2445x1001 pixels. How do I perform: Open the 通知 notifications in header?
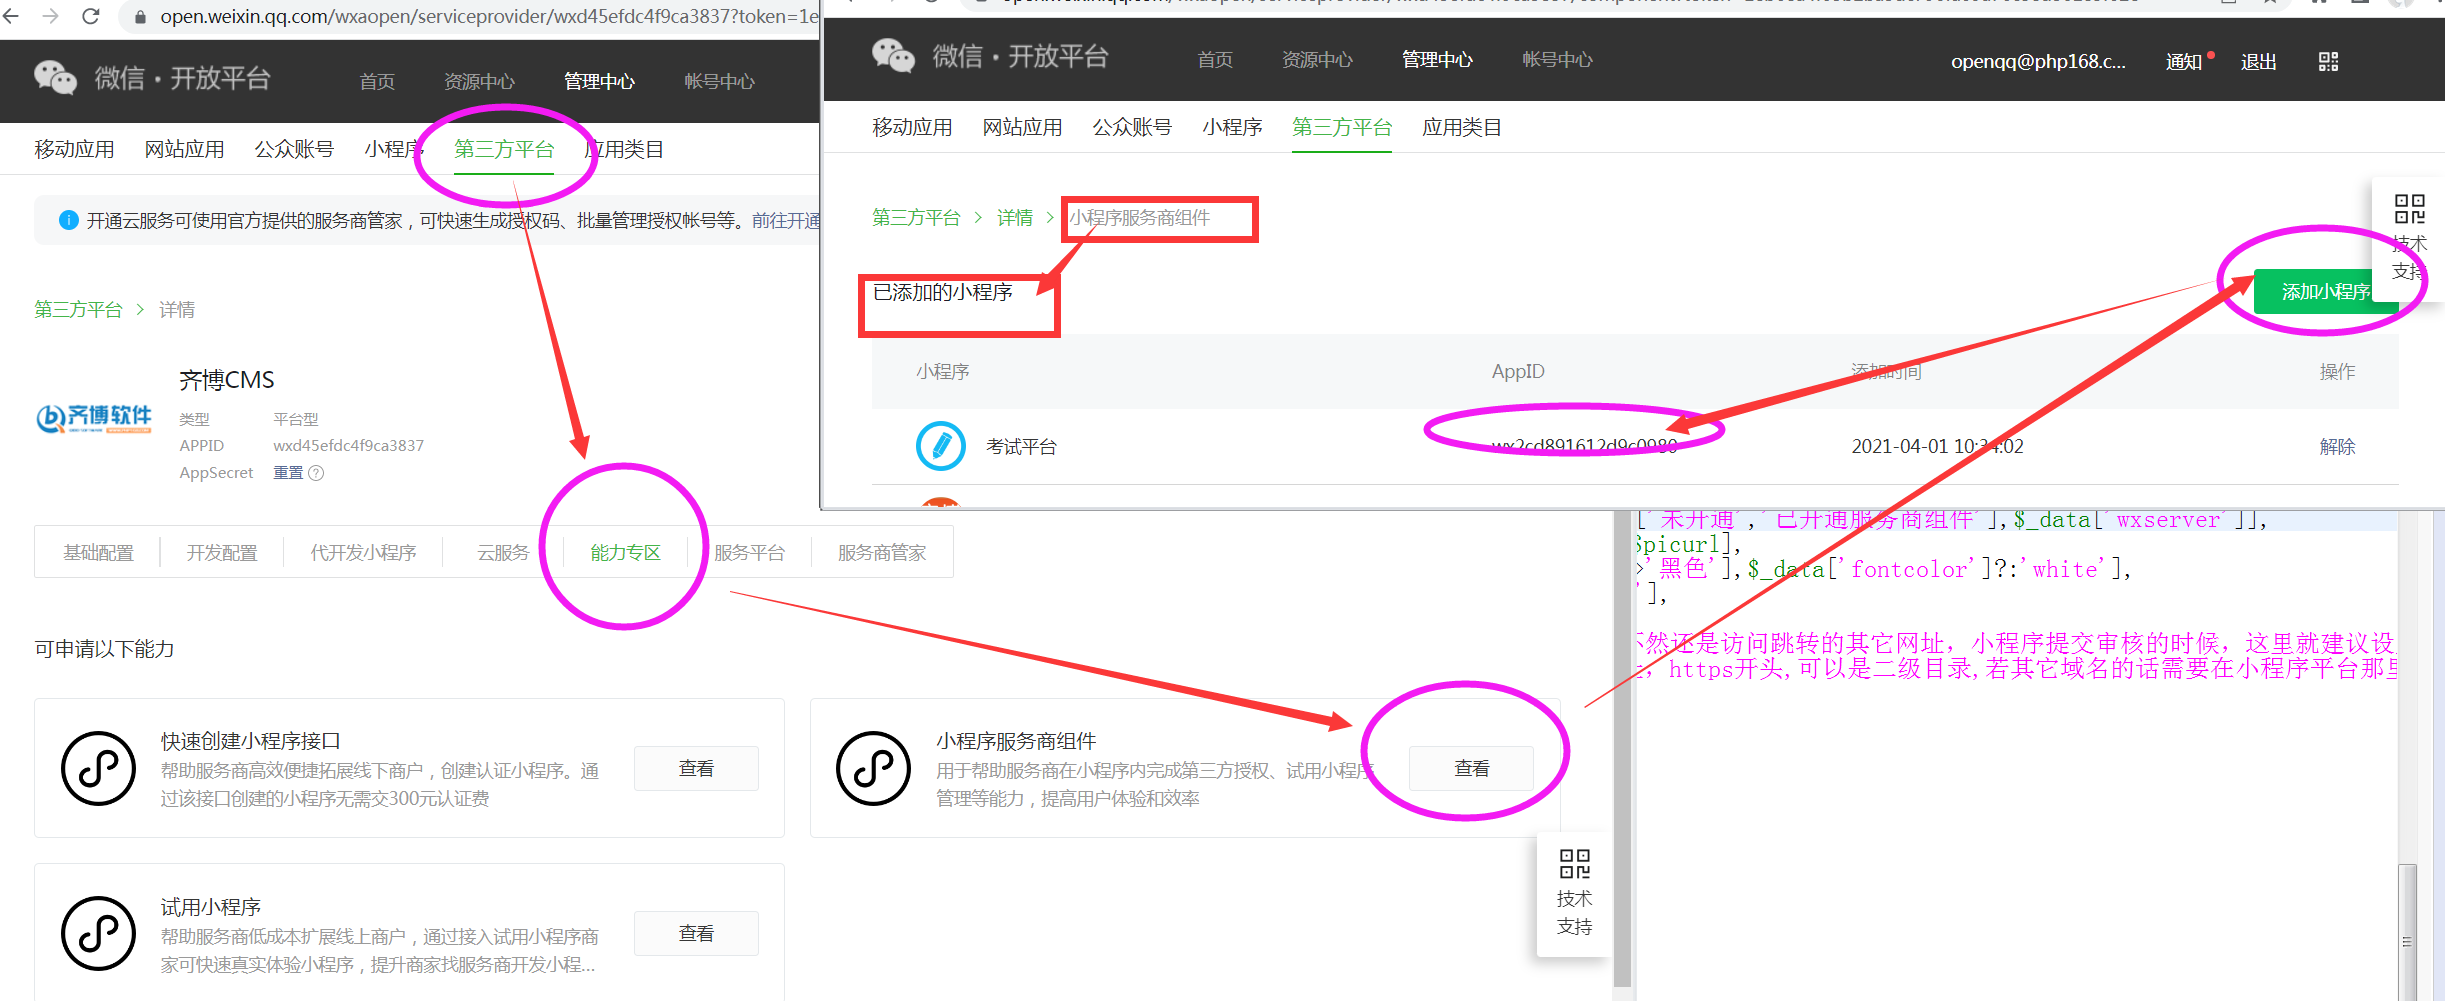click(2184, 62)
